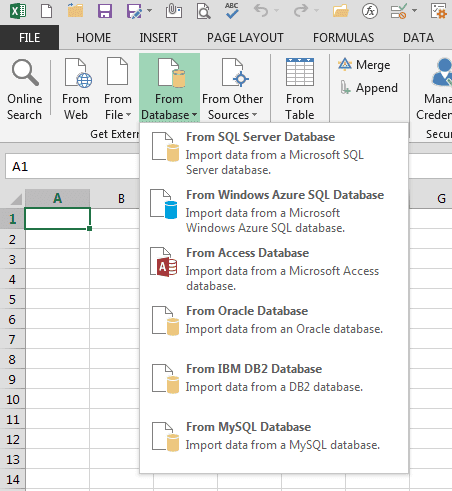Choose From Windows Azure SQL Database
Viewport: 452px width, 491px height.
(274, 211)
